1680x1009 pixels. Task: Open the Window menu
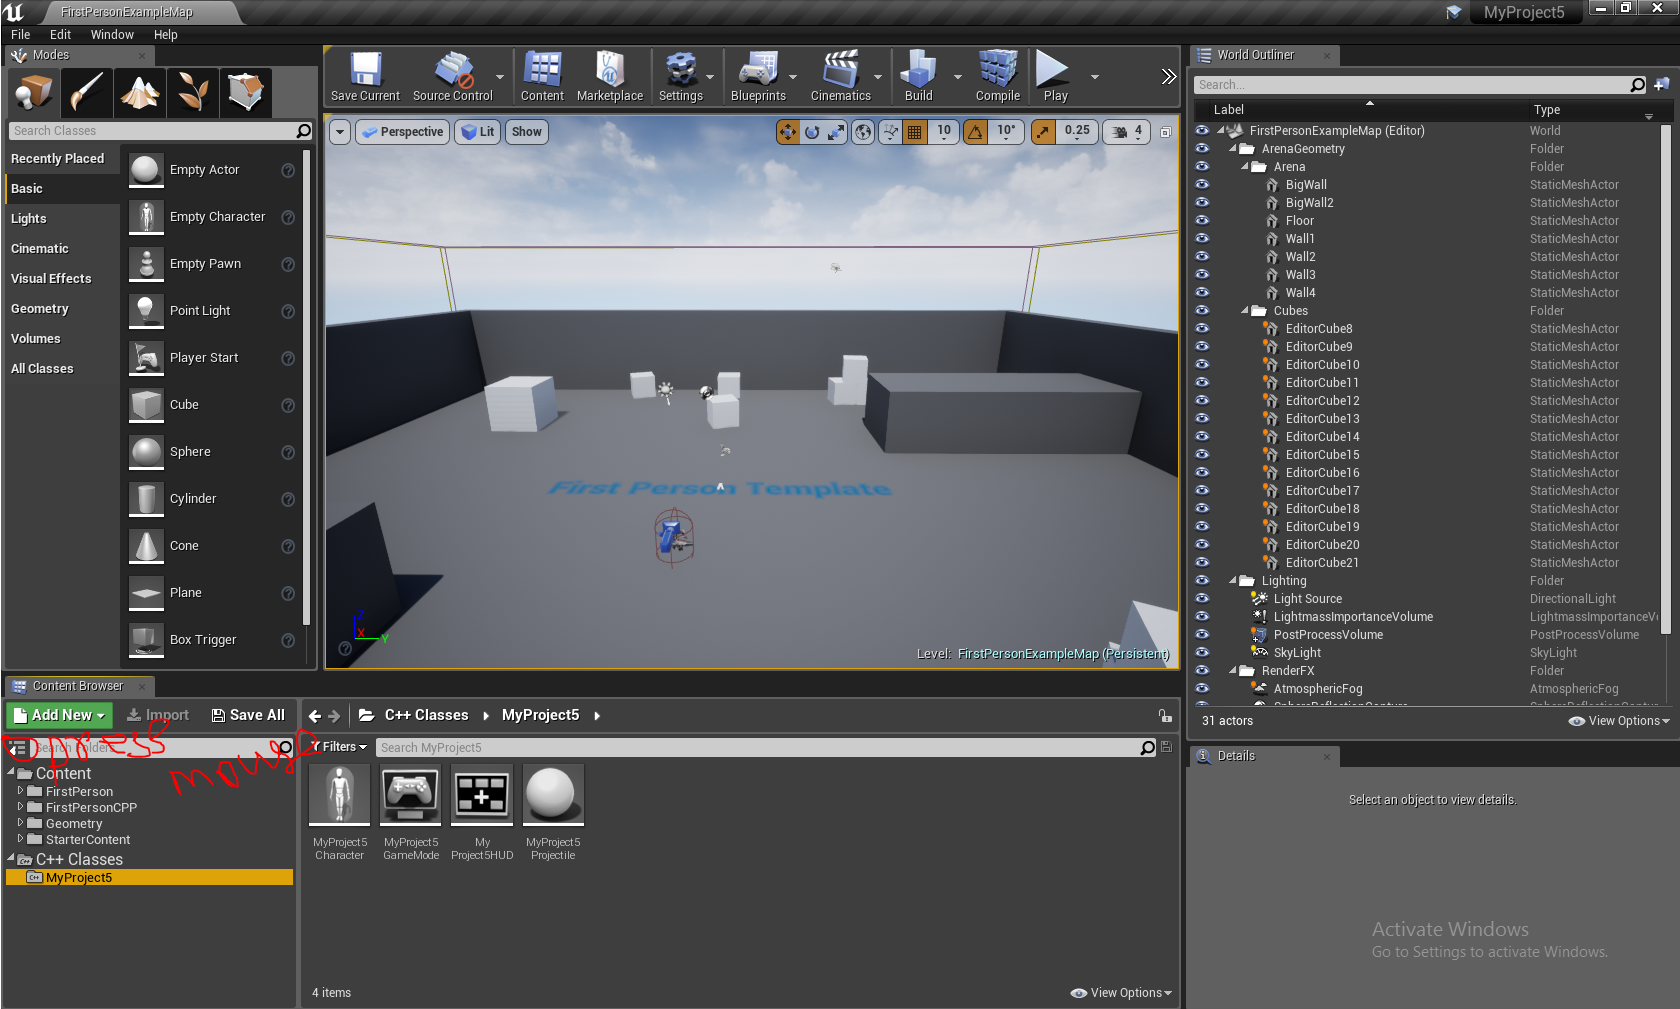(x=112, y=35)
